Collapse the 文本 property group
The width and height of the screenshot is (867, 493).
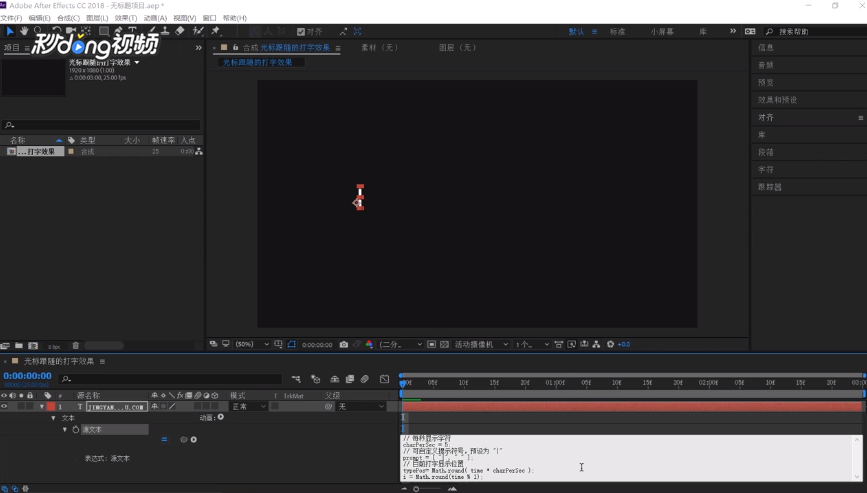53,418
